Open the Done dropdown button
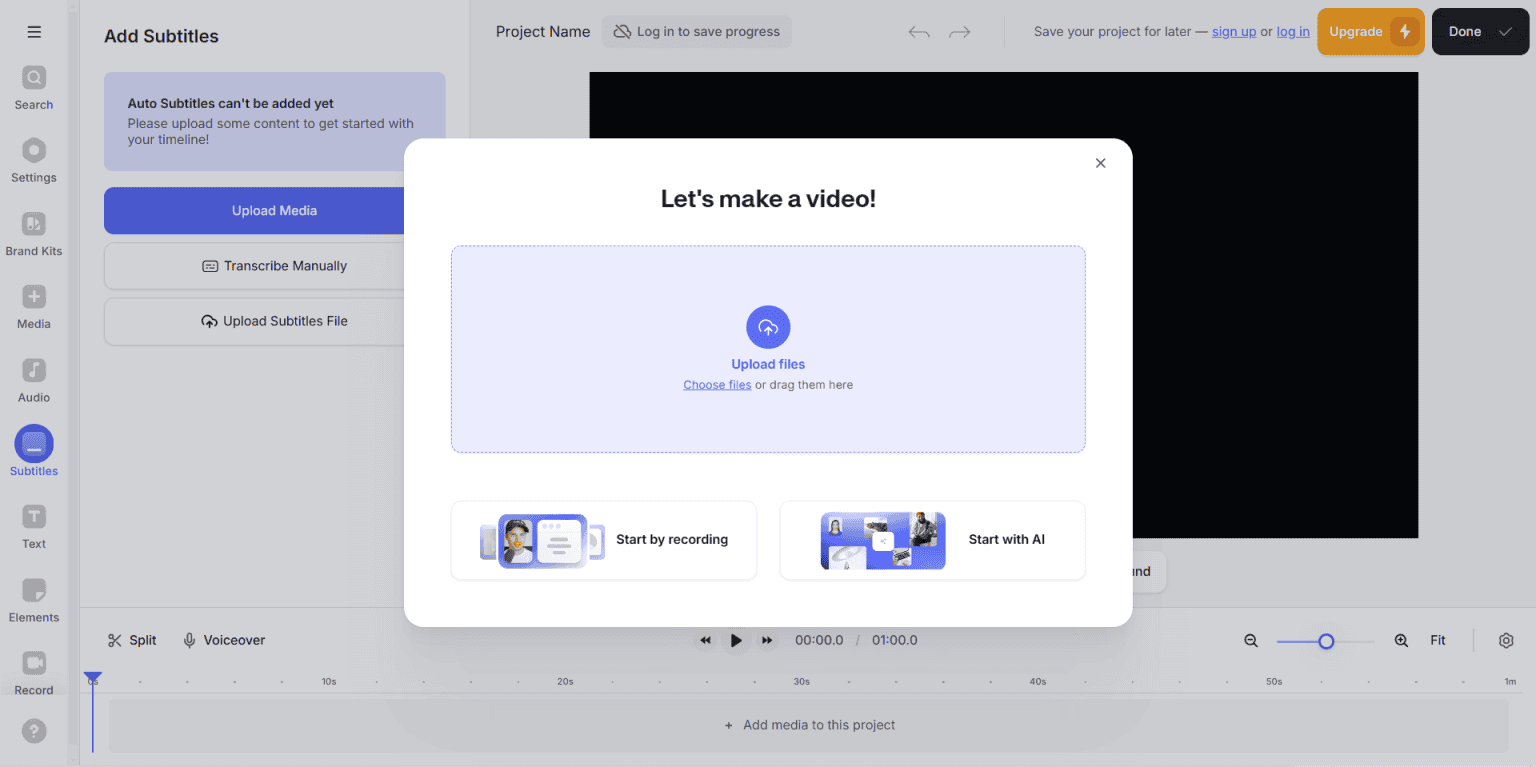Image resolution: width=1536 pixels, height=767 pixels. coord(1480,32)
